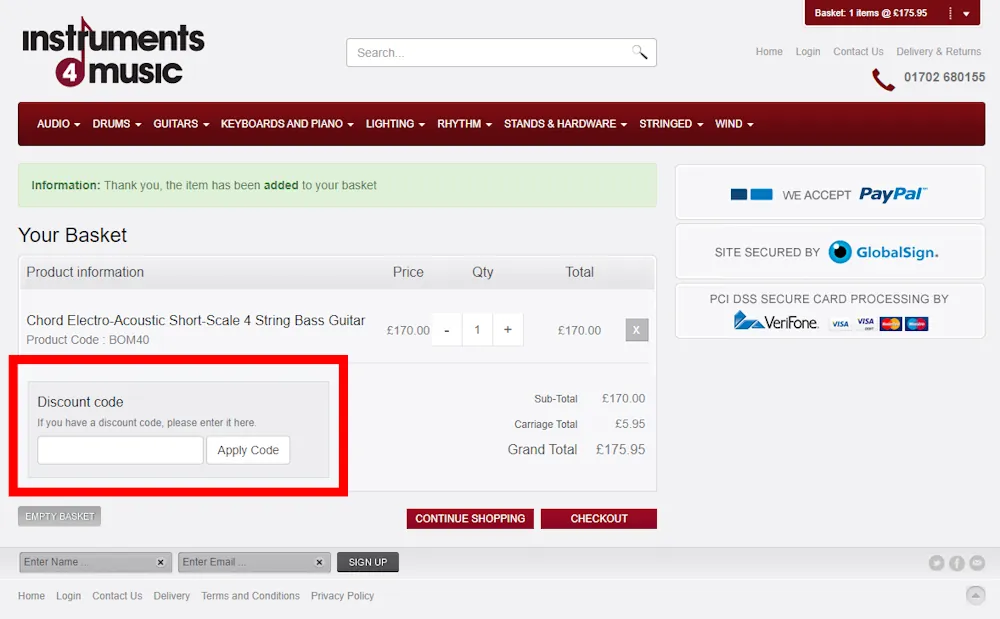
Task: Open the Login link in the header
Action: (x=808, y=52)
